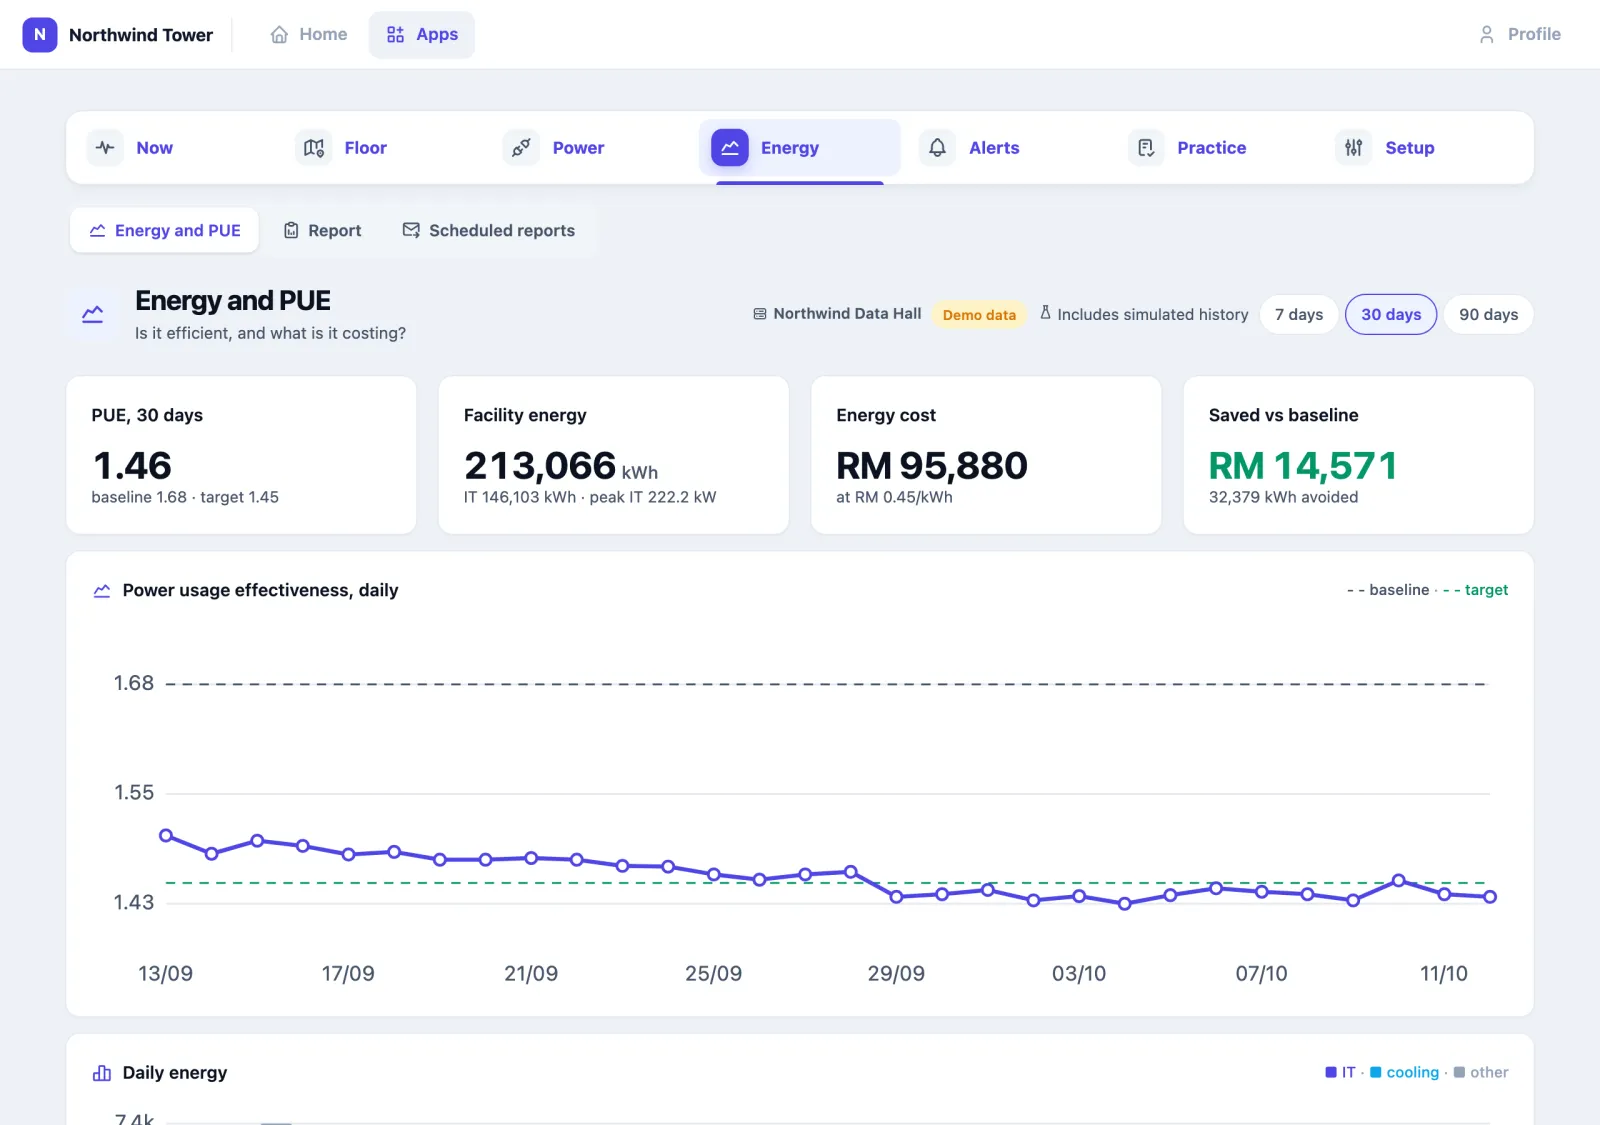Click the simulated history flask icon
Viewport: 1600px width, 1125px height.
coord(1045,313)
